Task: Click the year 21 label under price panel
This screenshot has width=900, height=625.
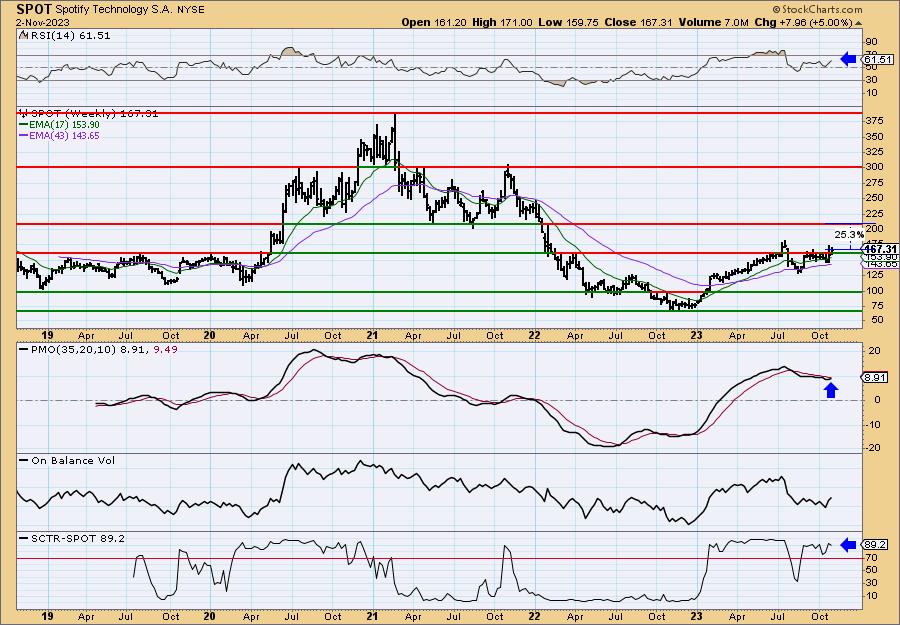Action: coord(373,335)
